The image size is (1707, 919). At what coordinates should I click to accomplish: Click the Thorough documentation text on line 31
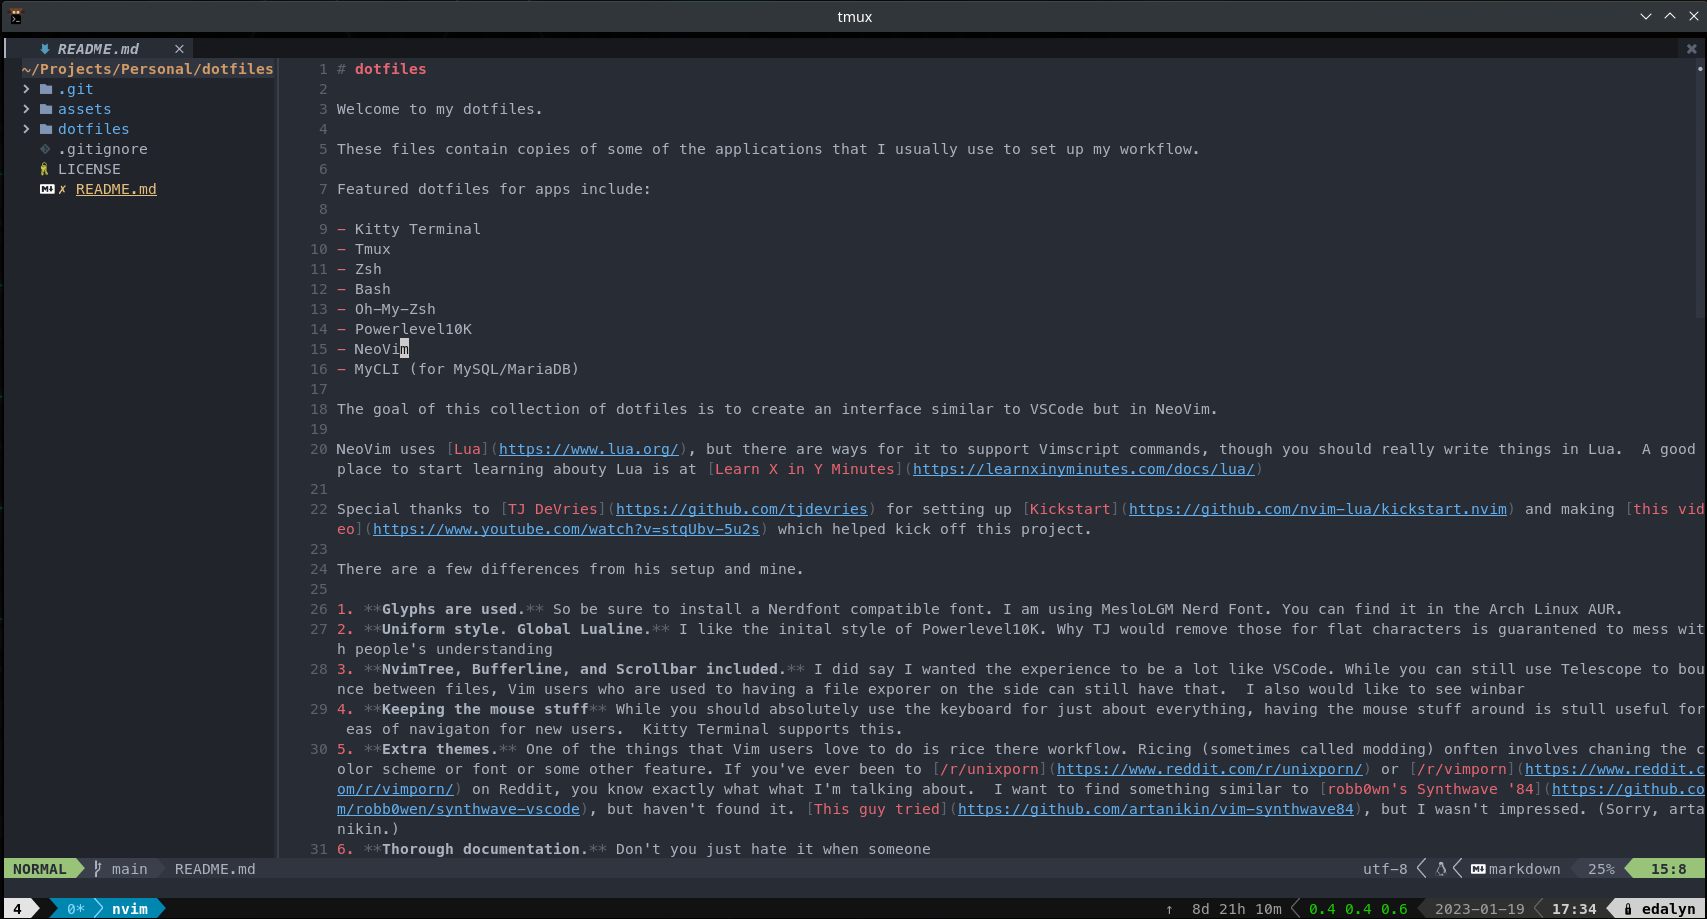pyautogui.click(x=484, y=849)
